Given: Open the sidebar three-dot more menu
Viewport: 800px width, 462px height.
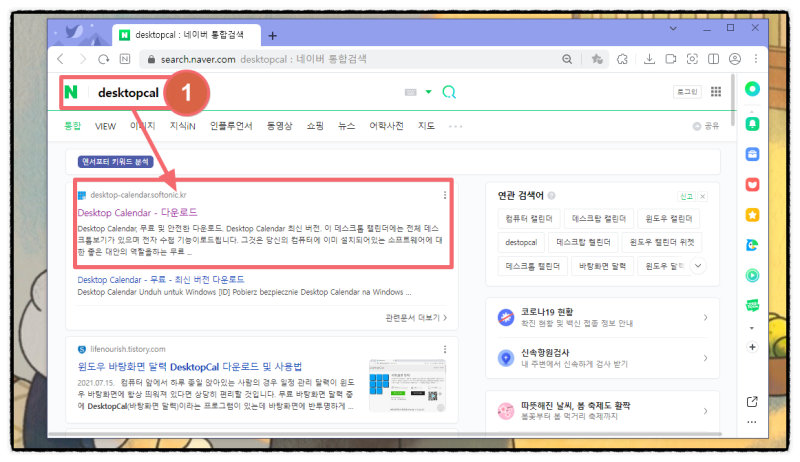Looking at the screenshot, I should [752, 422].
